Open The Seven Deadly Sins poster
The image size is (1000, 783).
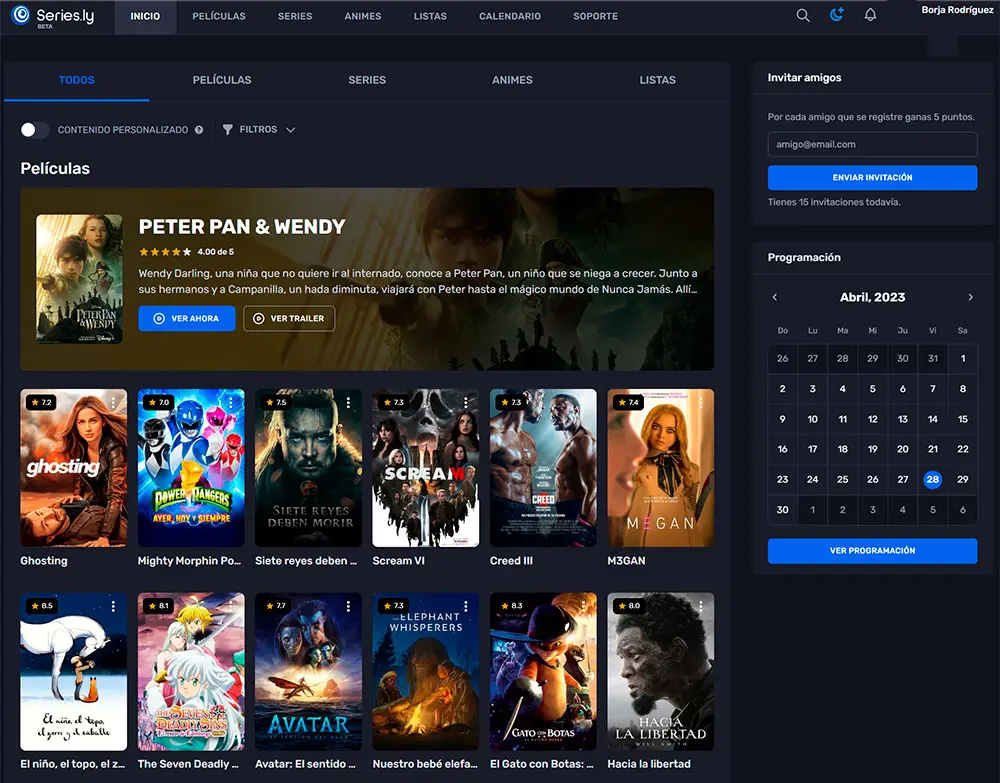tap(191, 671)
